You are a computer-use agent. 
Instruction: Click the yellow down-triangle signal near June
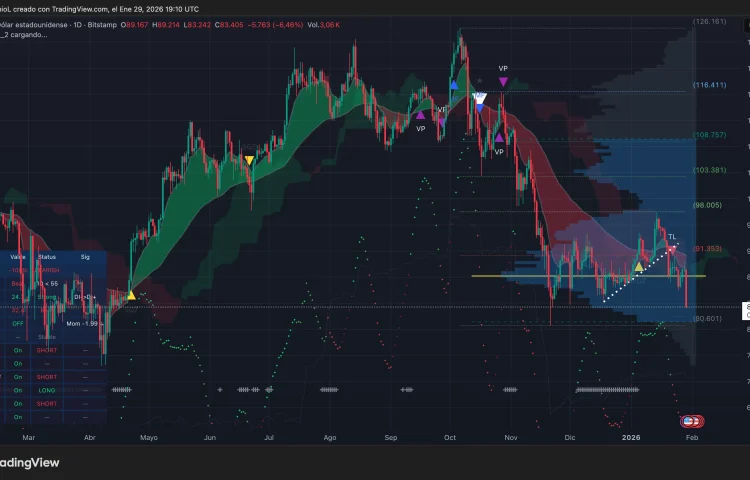249,160
